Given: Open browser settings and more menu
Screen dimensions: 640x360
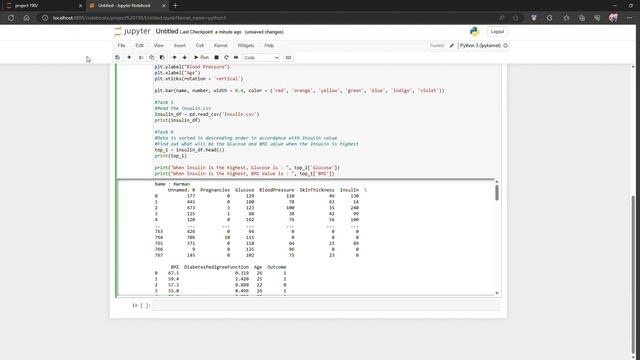Looking at the screenshot, I should 629,18.
